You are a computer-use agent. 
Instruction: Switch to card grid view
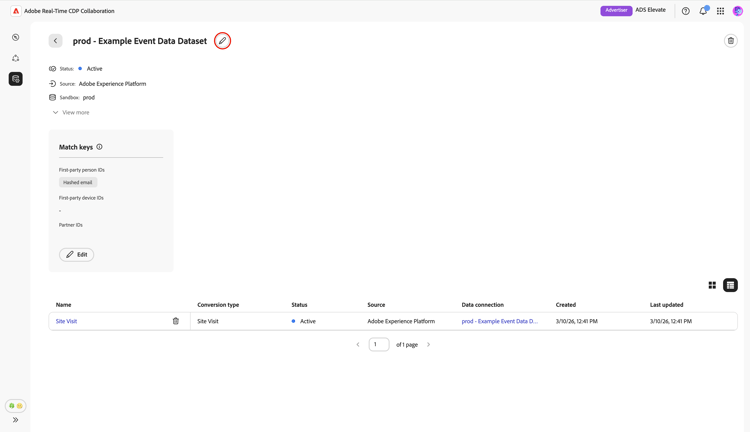click(x=712, y=285)
